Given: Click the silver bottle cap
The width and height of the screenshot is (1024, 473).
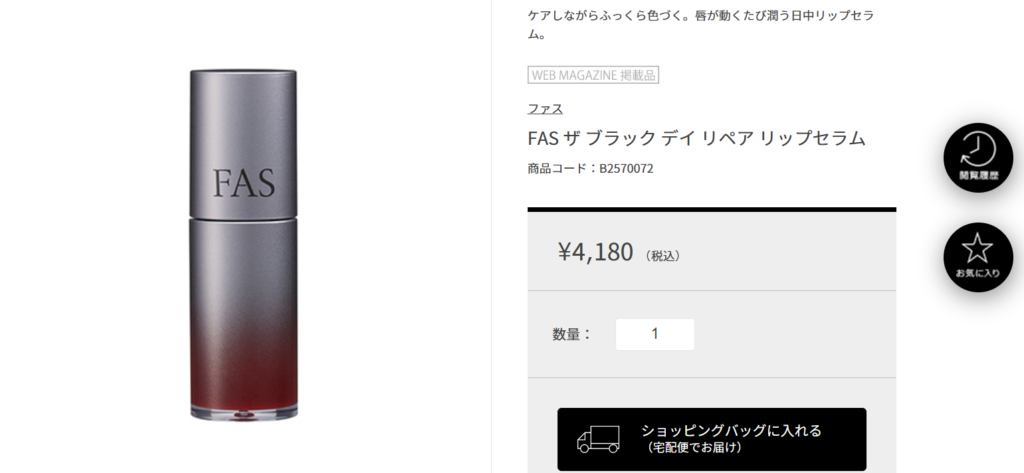Looking at the screenshot, I should pos(244,143).
